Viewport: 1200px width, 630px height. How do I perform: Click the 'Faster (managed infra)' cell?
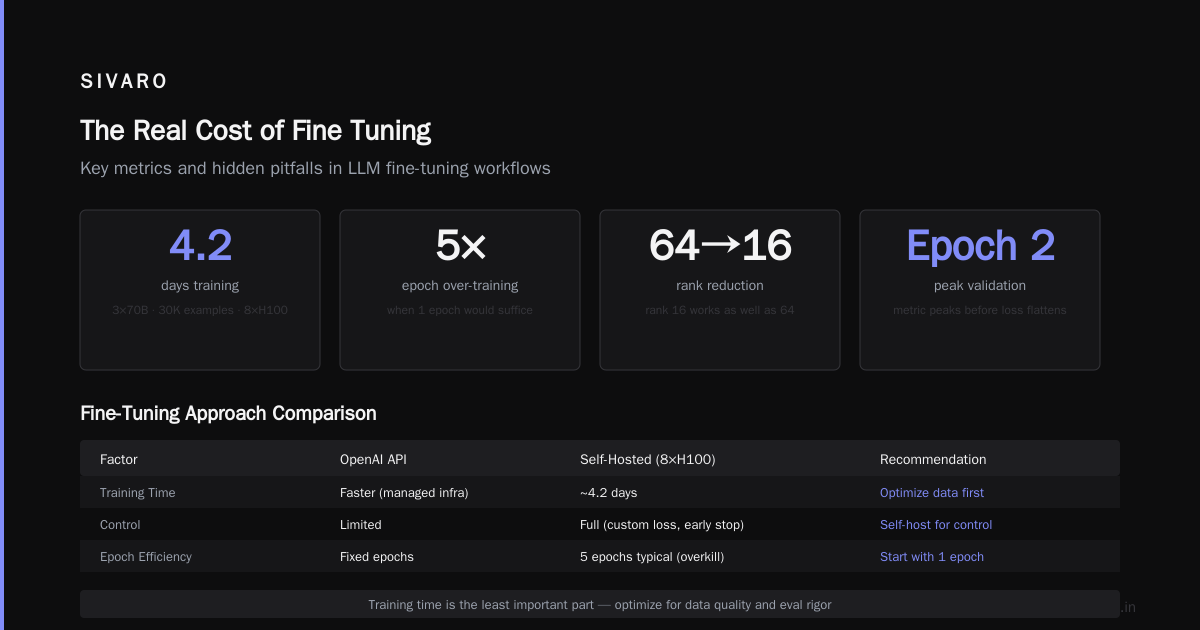point(404,492)
